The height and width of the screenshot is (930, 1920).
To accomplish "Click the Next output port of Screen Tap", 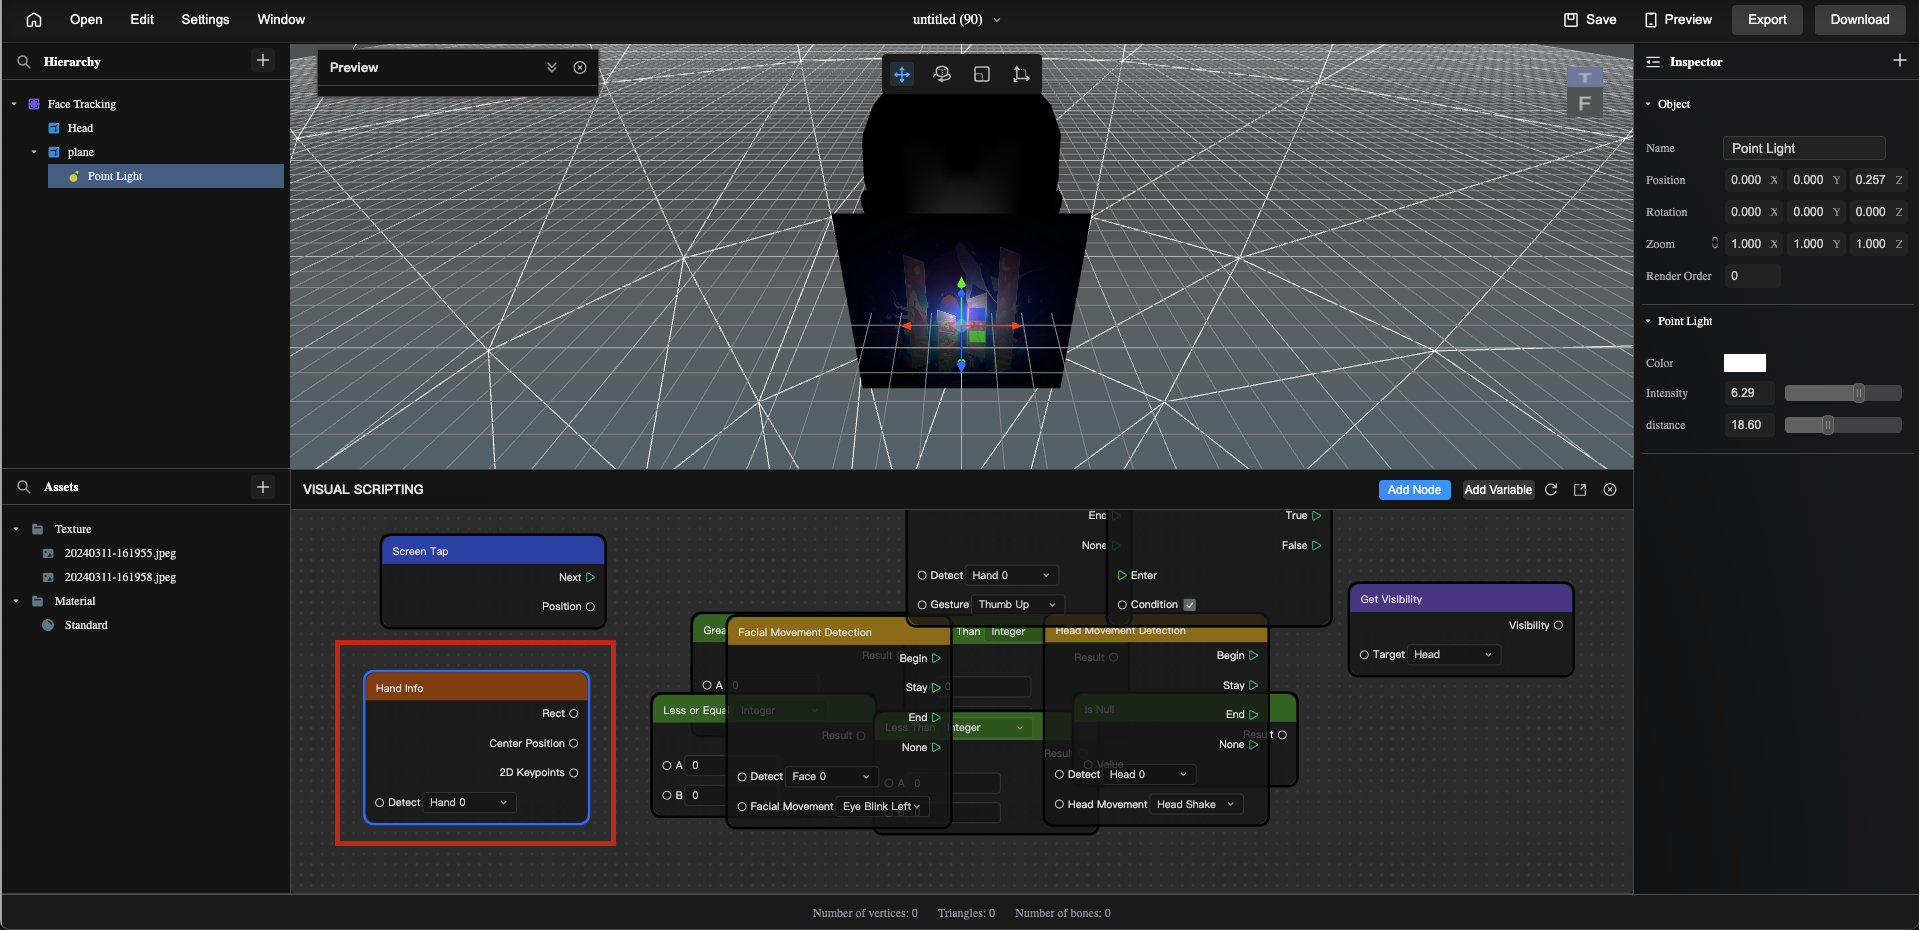I will pos(590,577).
